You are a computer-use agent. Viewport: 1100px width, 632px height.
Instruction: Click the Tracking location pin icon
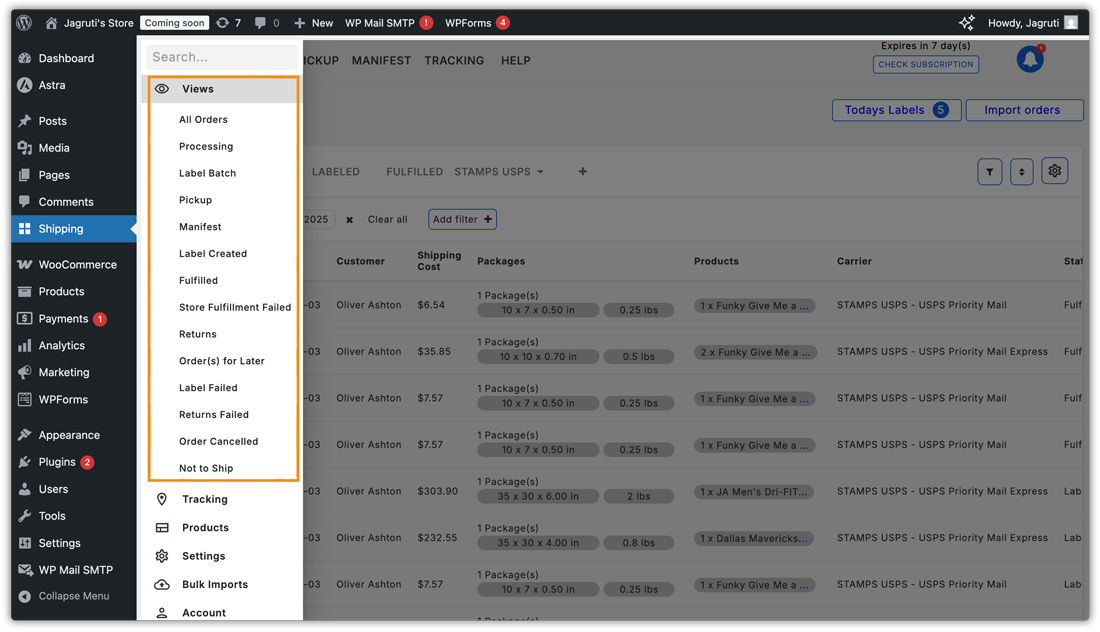[162, 499]
